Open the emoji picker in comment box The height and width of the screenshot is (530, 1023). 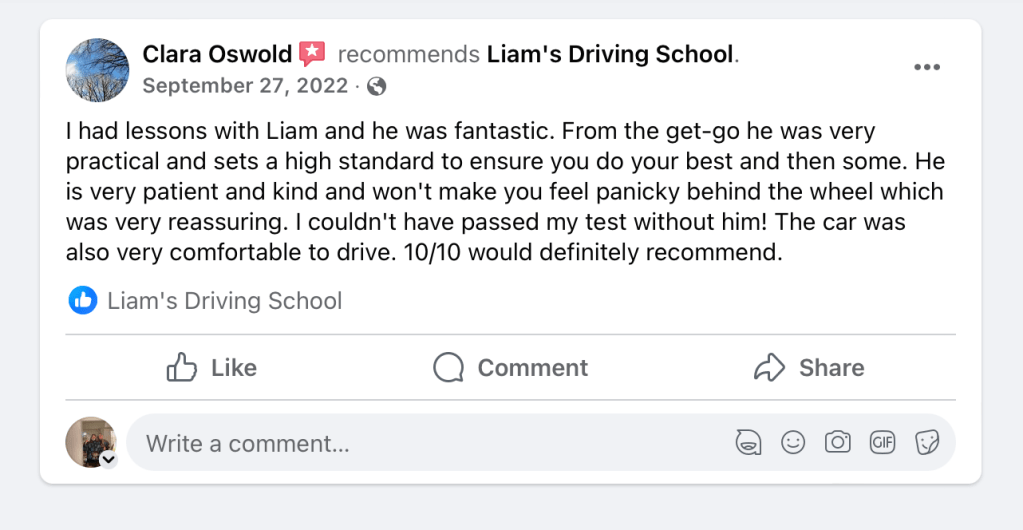click(793, 442)
